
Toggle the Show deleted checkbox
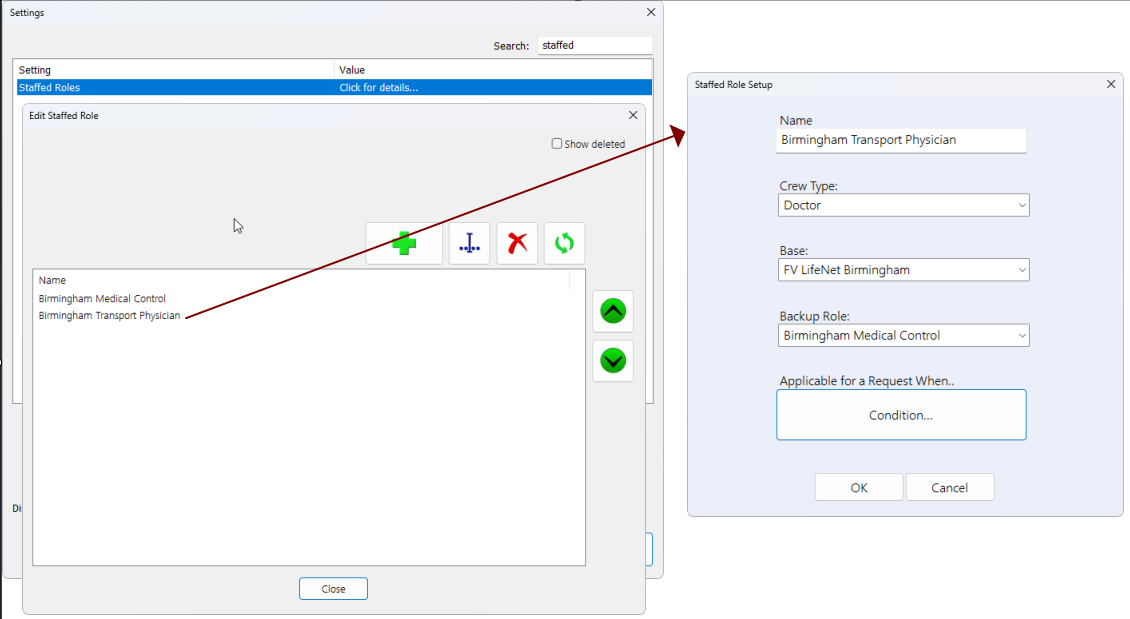[557, 144]
